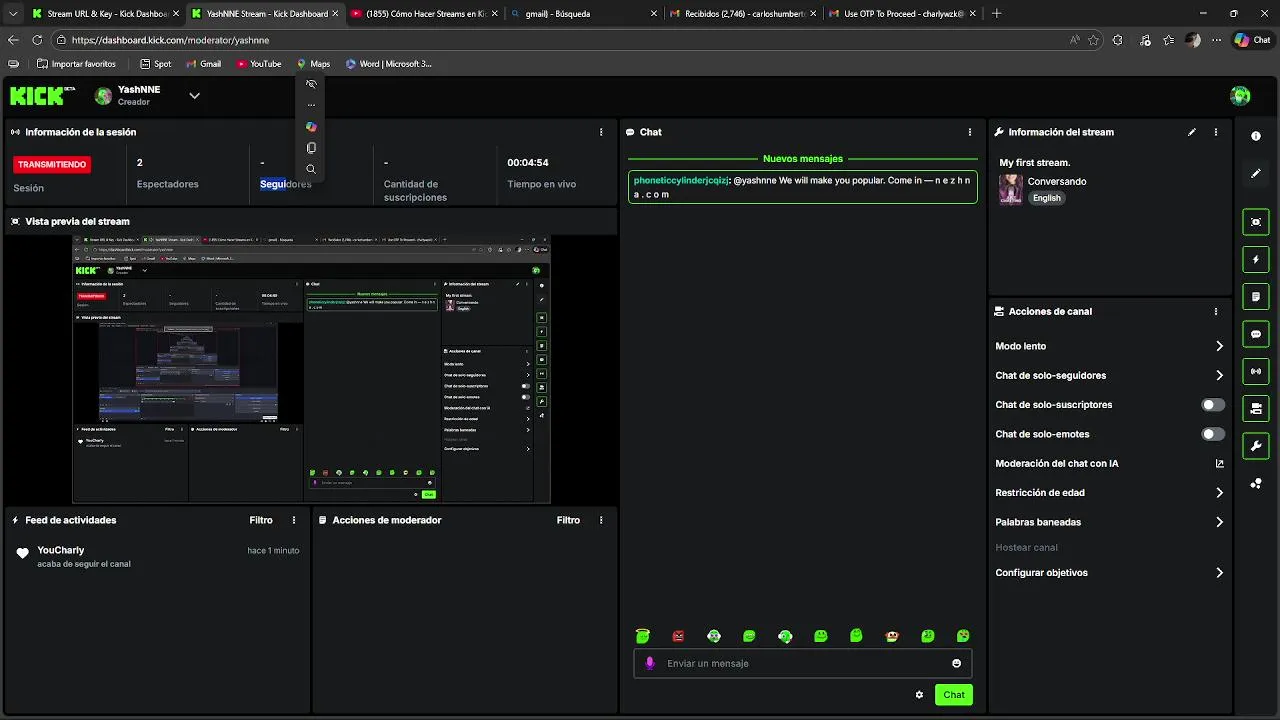Screen dimensions: 1280x720
Task: Open the YouTube bookmark
Action: 259,64
